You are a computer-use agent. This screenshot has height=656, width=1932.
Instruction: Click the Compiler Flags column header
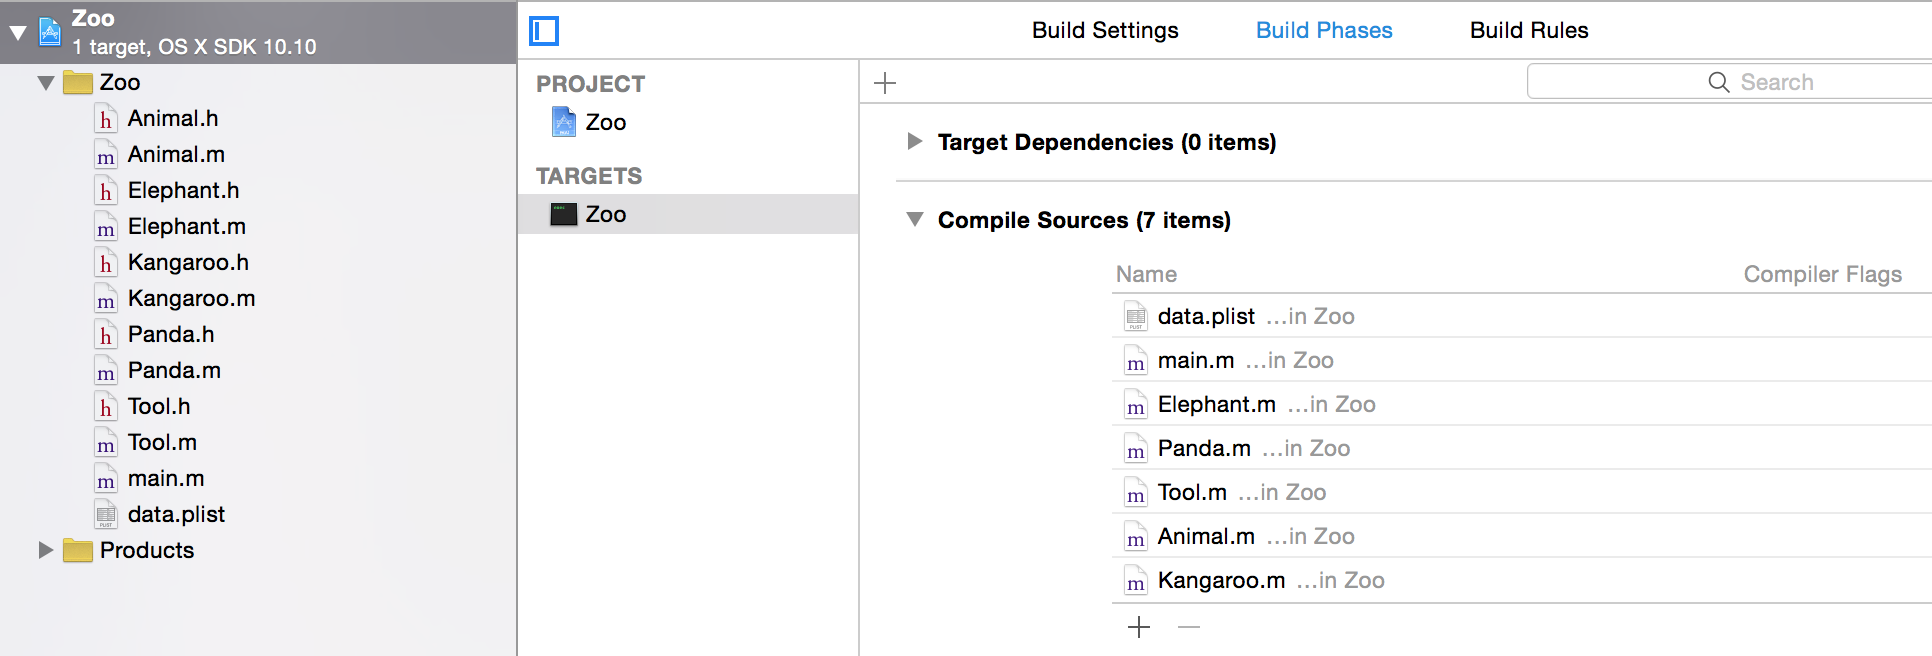tap(1823, 274)
